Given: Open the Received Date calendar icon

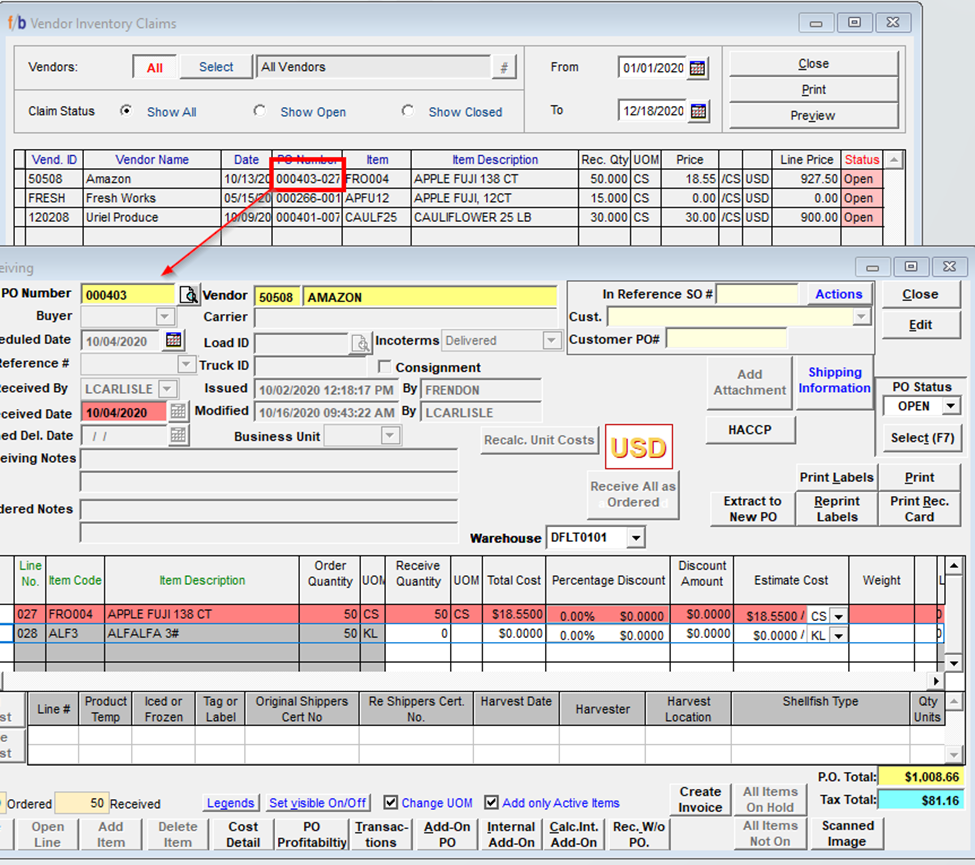Looking at the screenshot, I should click(x=177, y=412).
